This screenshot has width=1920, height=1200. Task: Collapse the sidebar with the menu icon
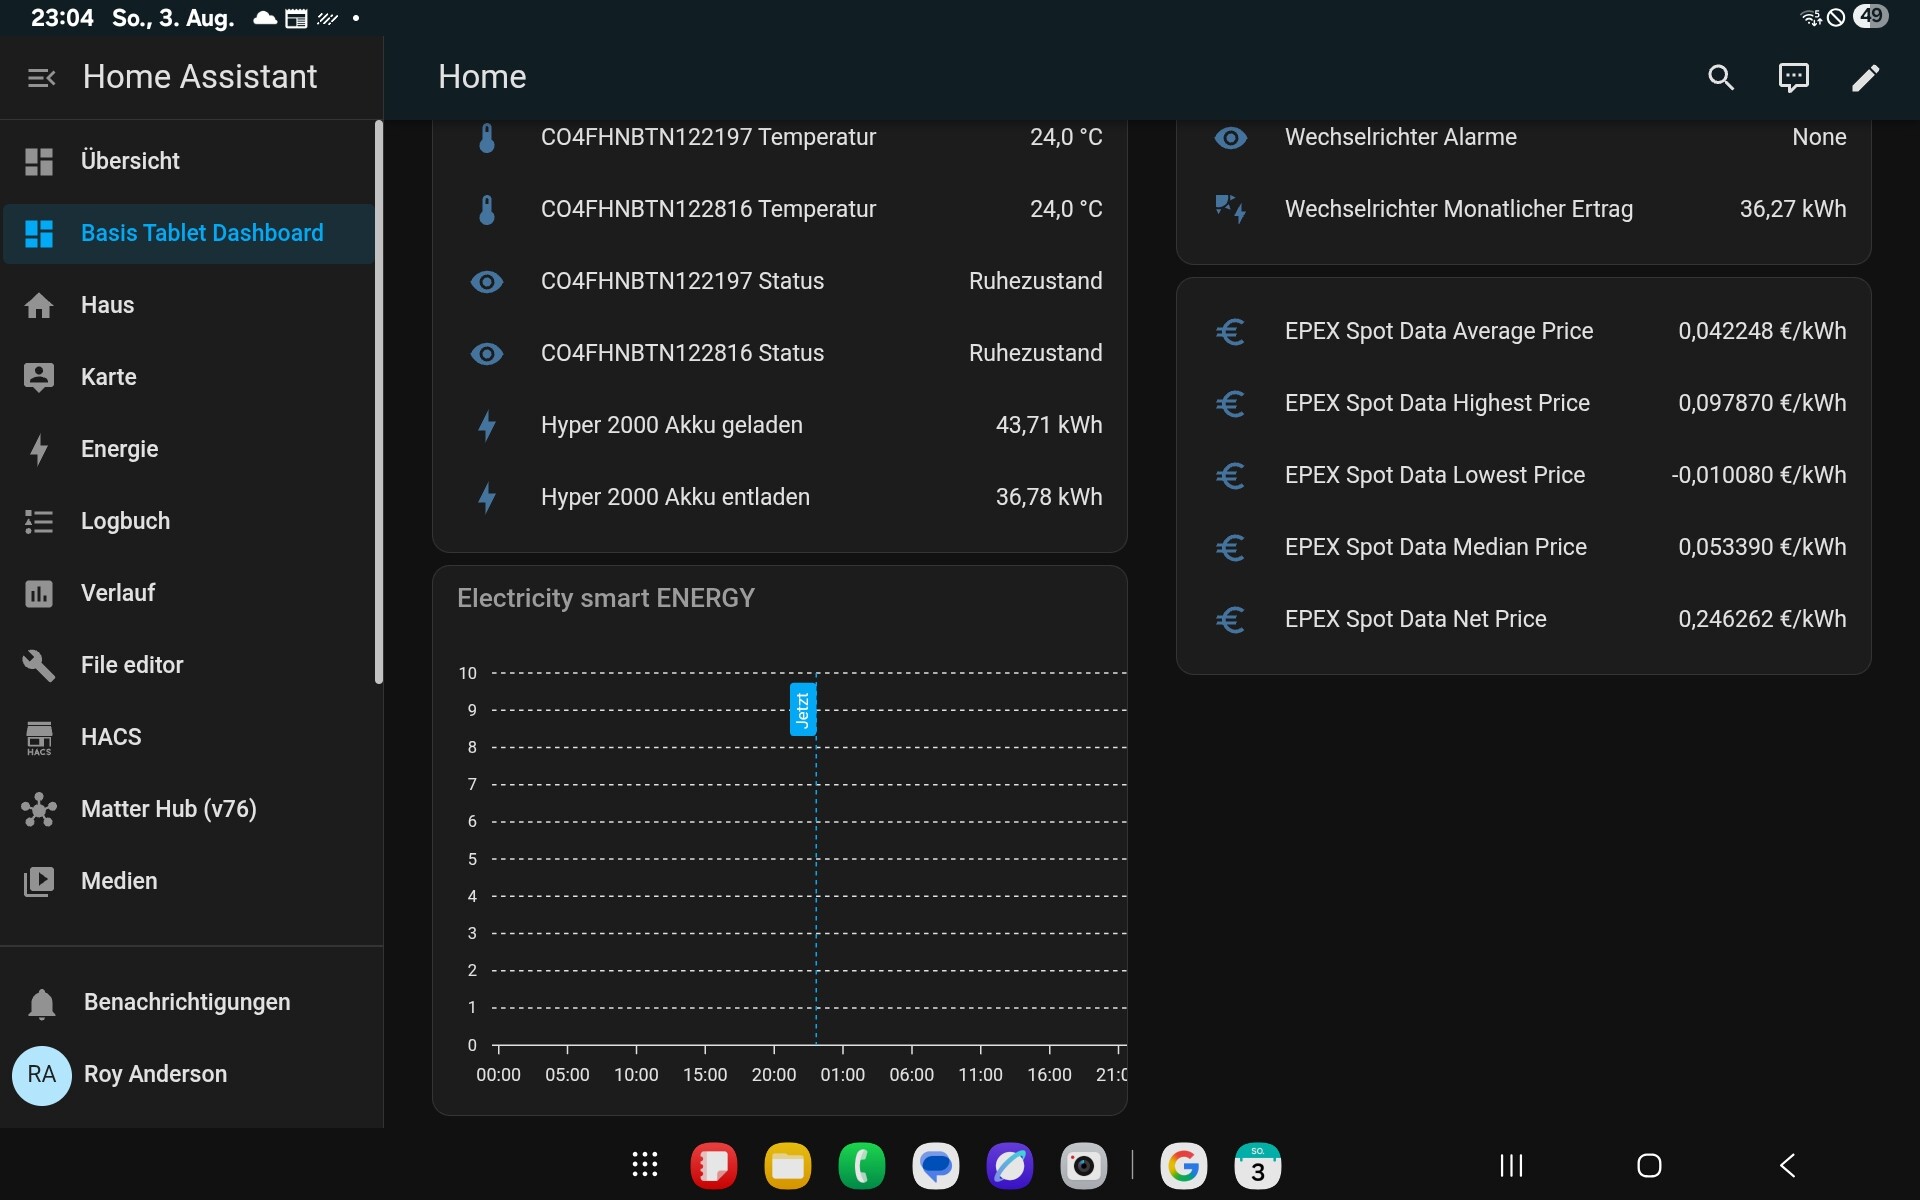click(x=41, y=77)
